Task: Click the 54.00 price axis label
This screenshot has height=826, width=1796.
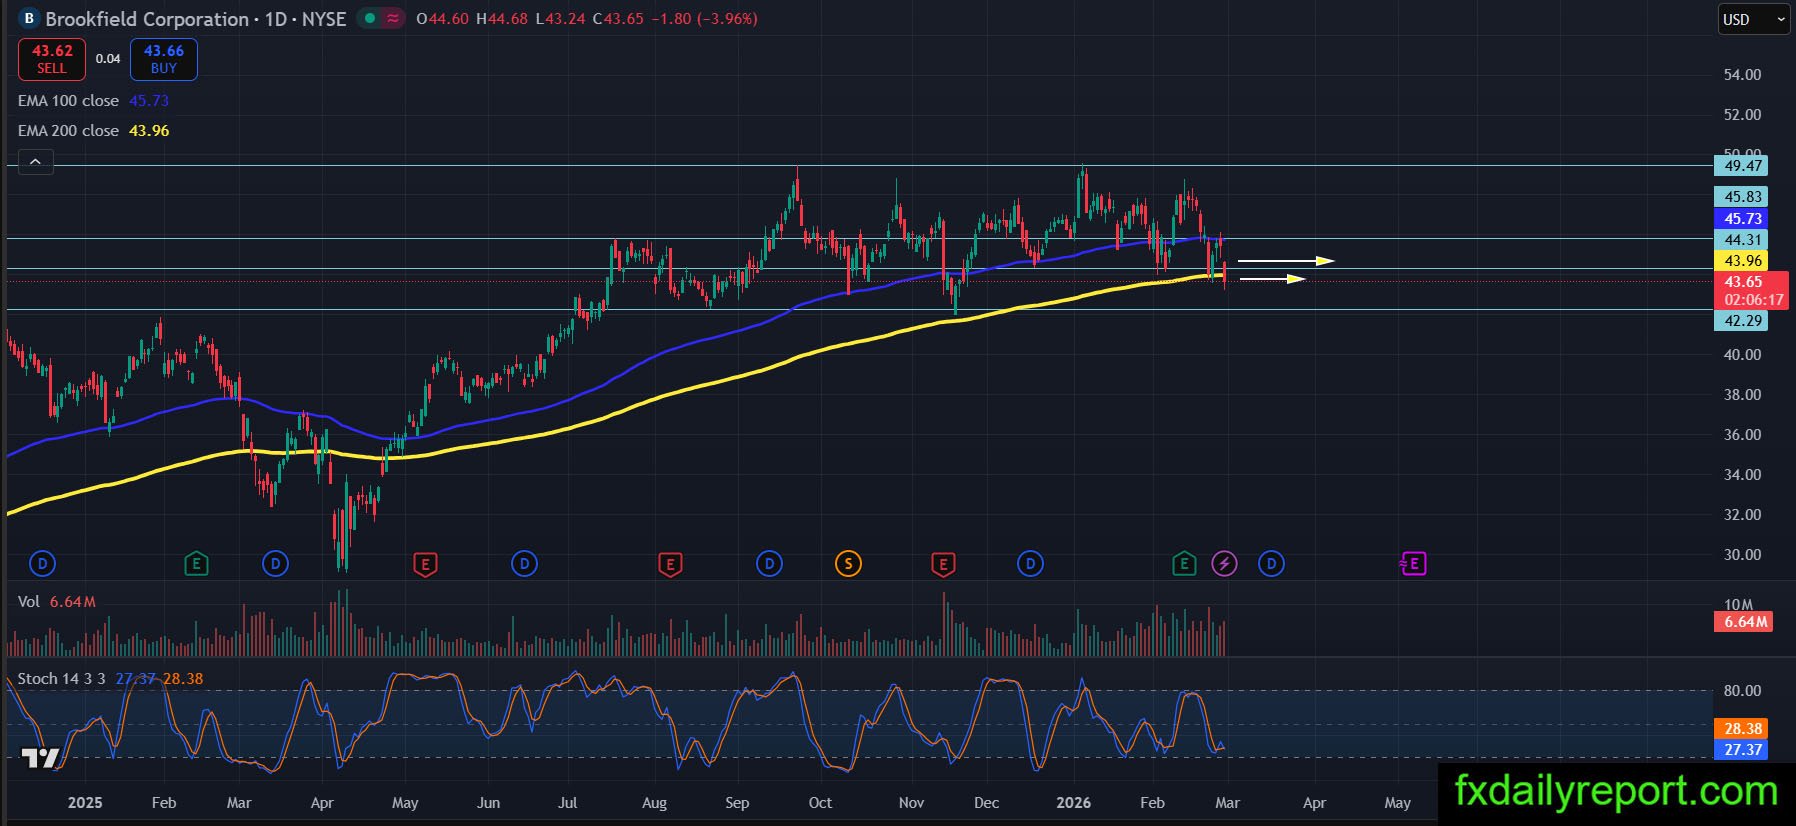Action: coord(1742,75)
